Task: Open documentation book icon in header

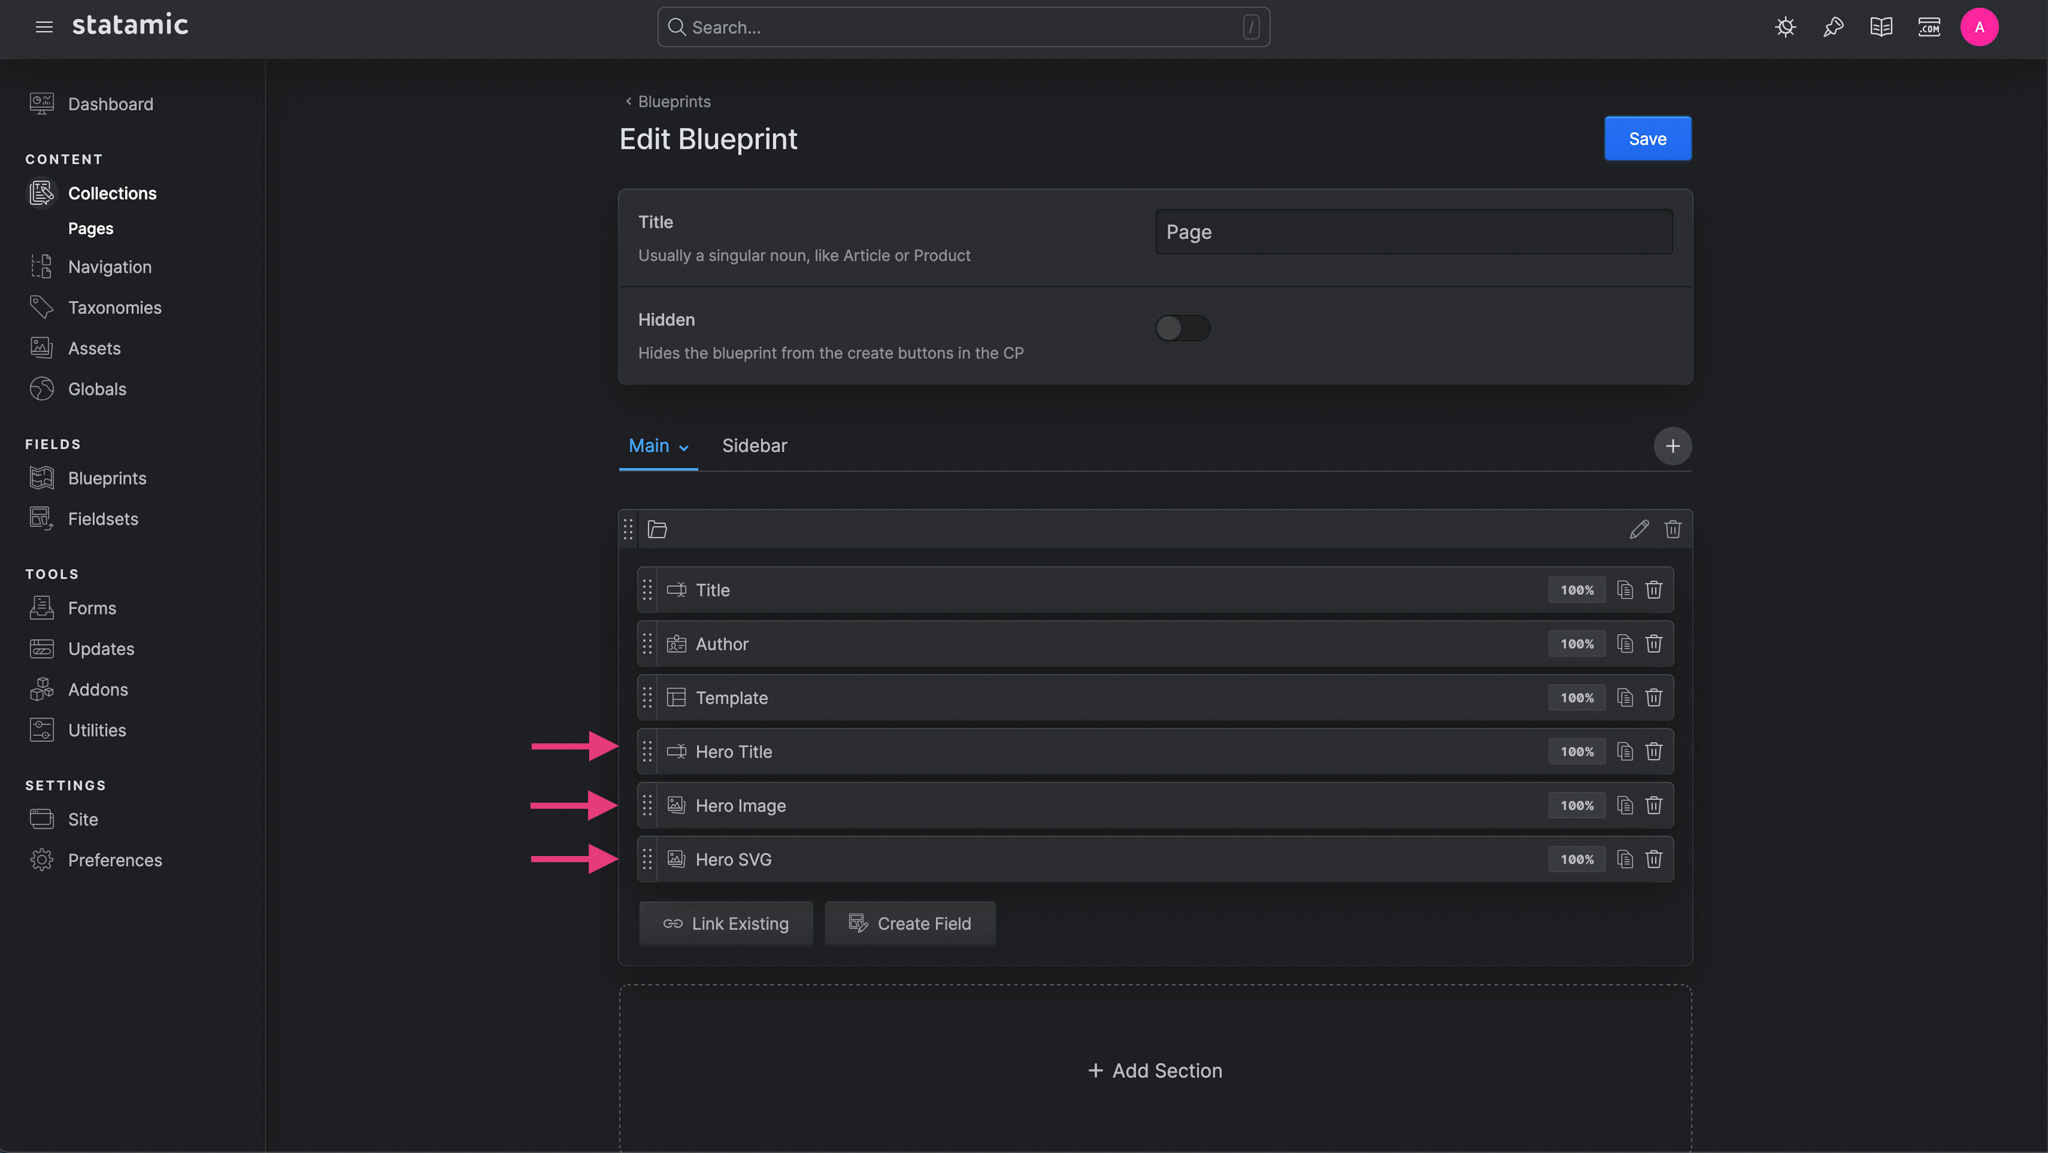Action: (x=1881, y=27)
